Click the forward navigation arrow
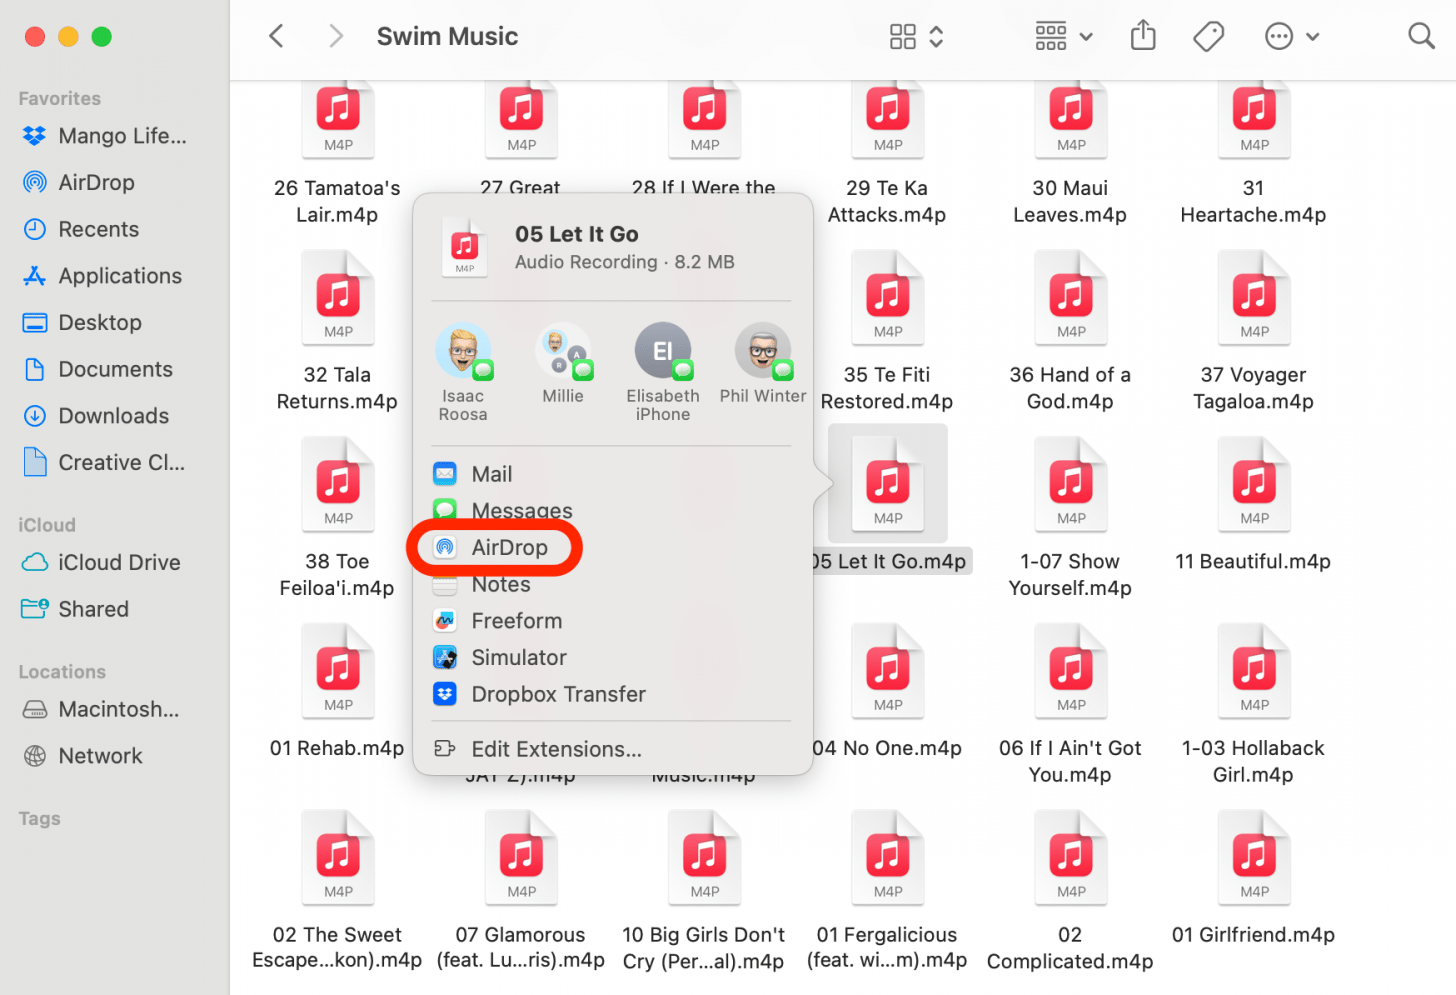1456x995 pixels. pyautogui.click(x=336, y=37)
